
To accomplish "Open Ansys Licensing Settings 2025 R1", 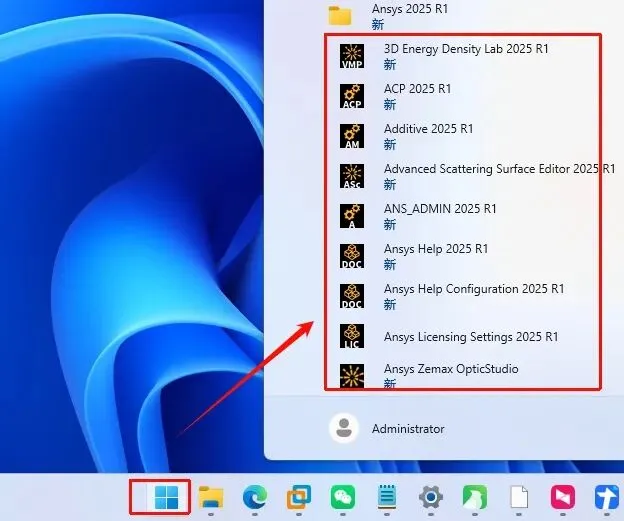I will click(x=471, y=337).
